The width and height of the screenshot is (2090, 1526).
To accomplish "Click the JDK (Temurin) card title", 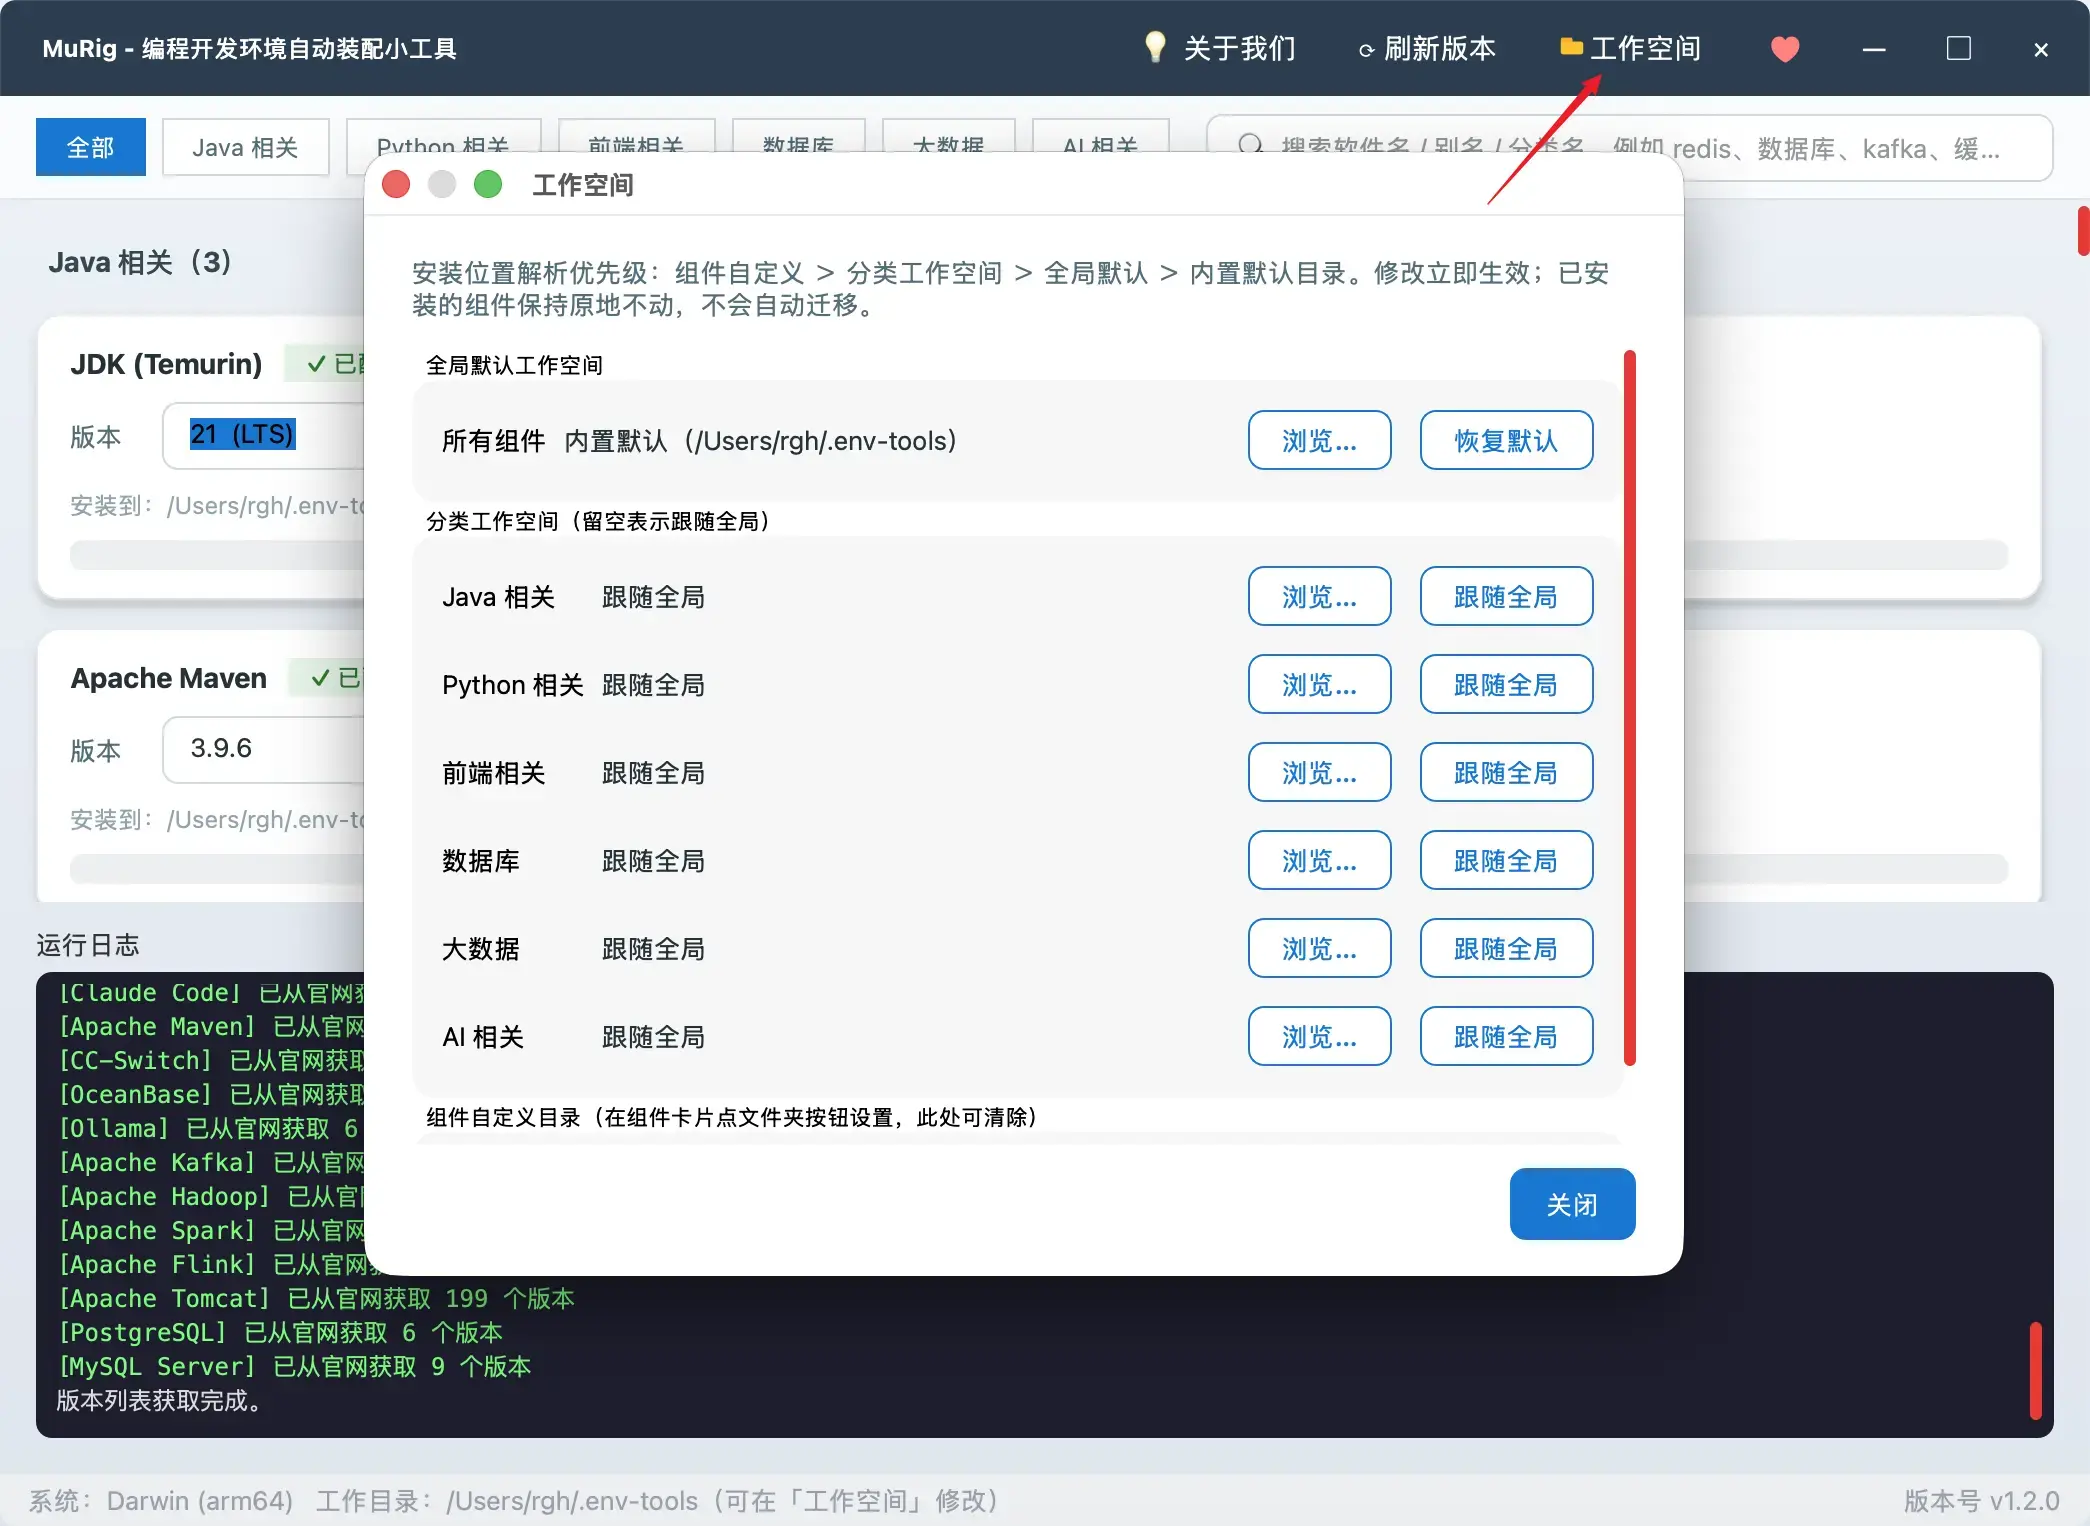I will pos(166,364).
